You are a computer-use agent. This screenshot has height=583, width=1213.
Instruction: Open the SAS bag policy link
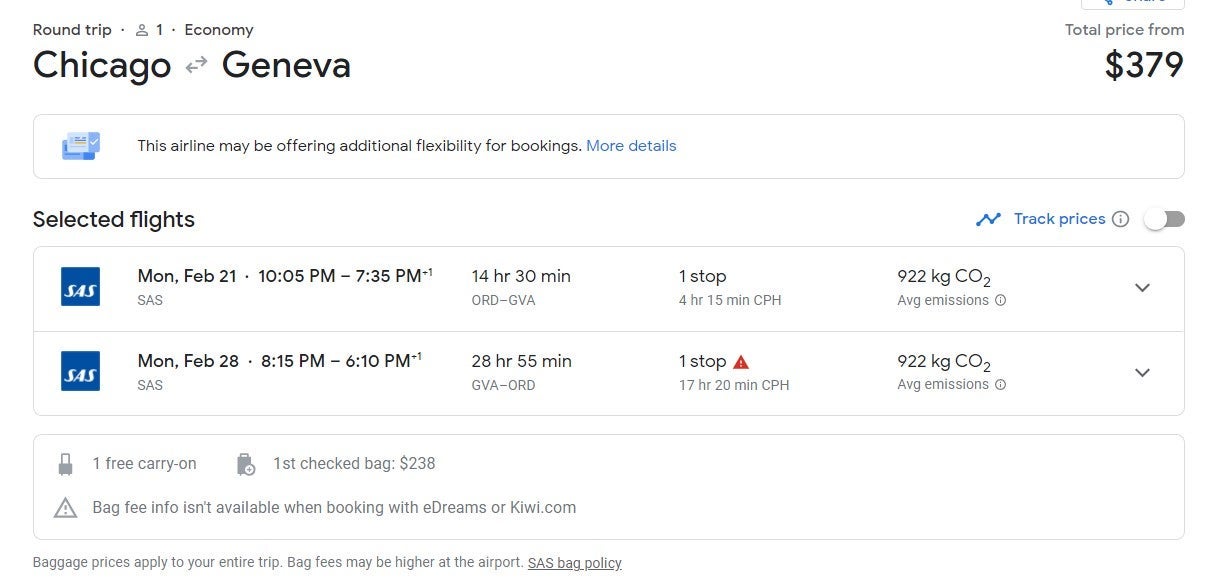(574, 563)
